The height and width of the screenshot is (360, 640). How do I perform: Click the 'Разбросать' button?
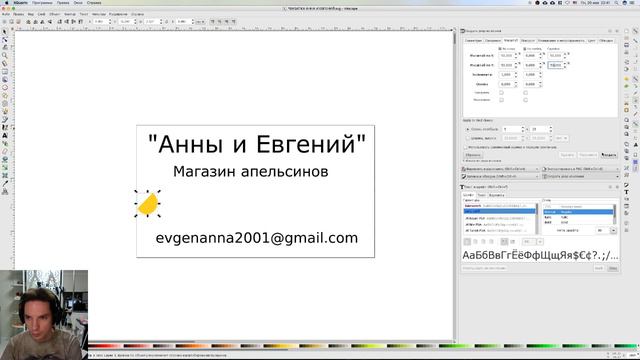coord(587,155)
